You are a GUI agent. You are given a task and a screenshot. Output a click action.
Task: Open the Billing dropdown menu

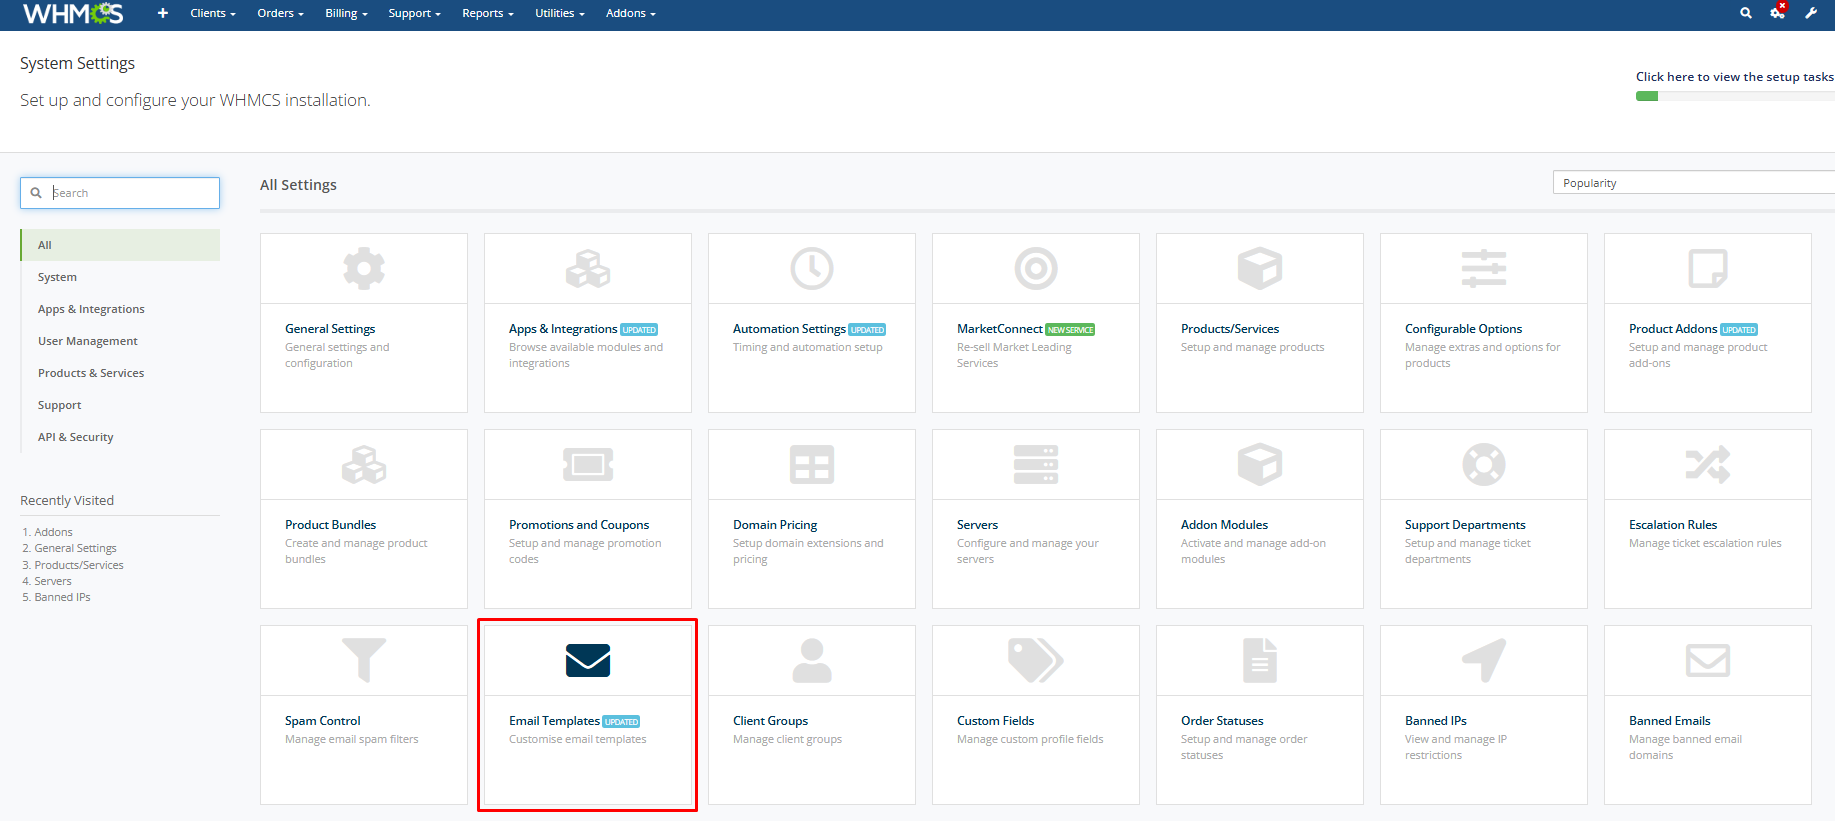click(346, 13)
